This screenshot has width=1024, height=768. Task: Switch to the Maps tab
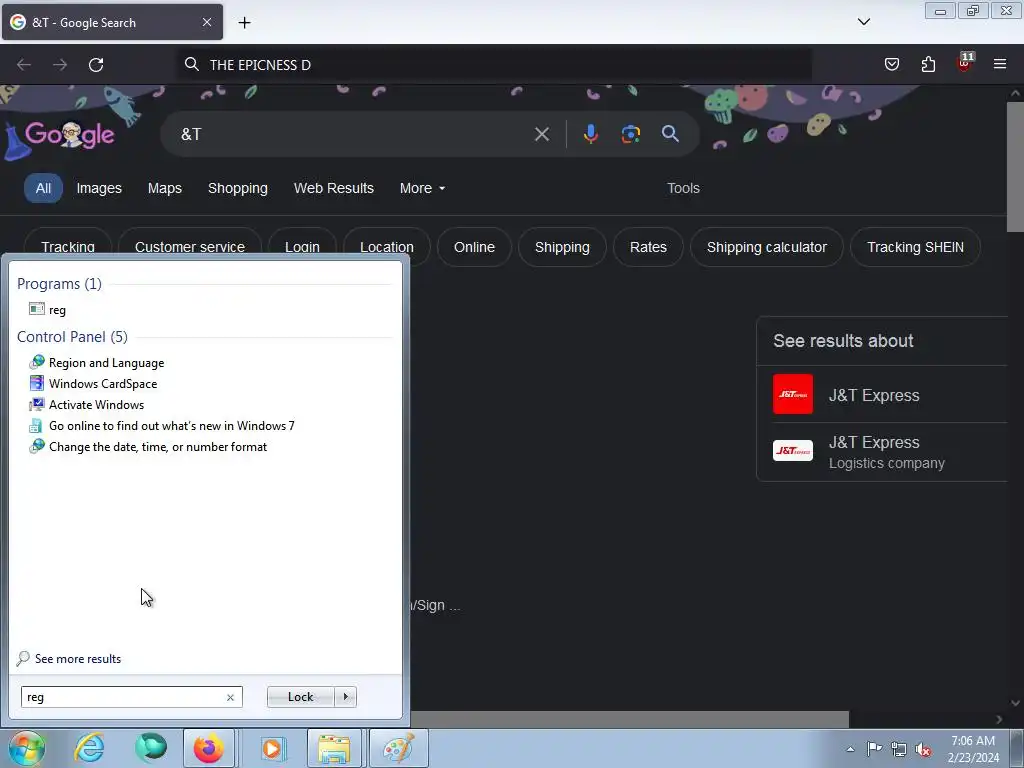165,188
